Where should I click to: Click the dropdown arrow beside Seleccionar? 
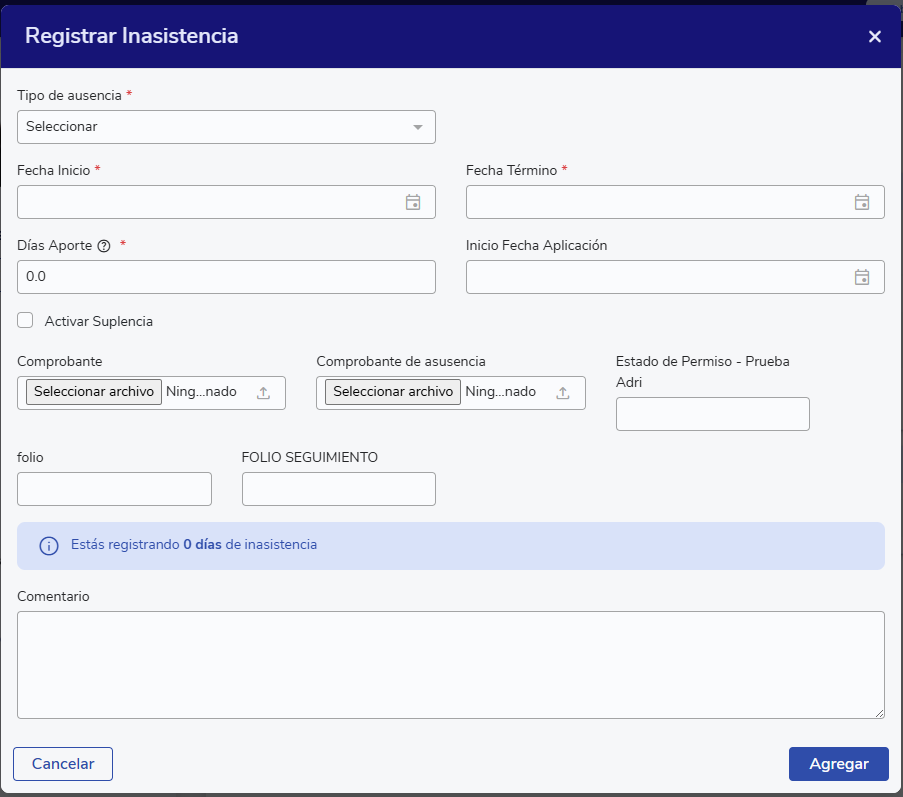[x=418, y=127]
